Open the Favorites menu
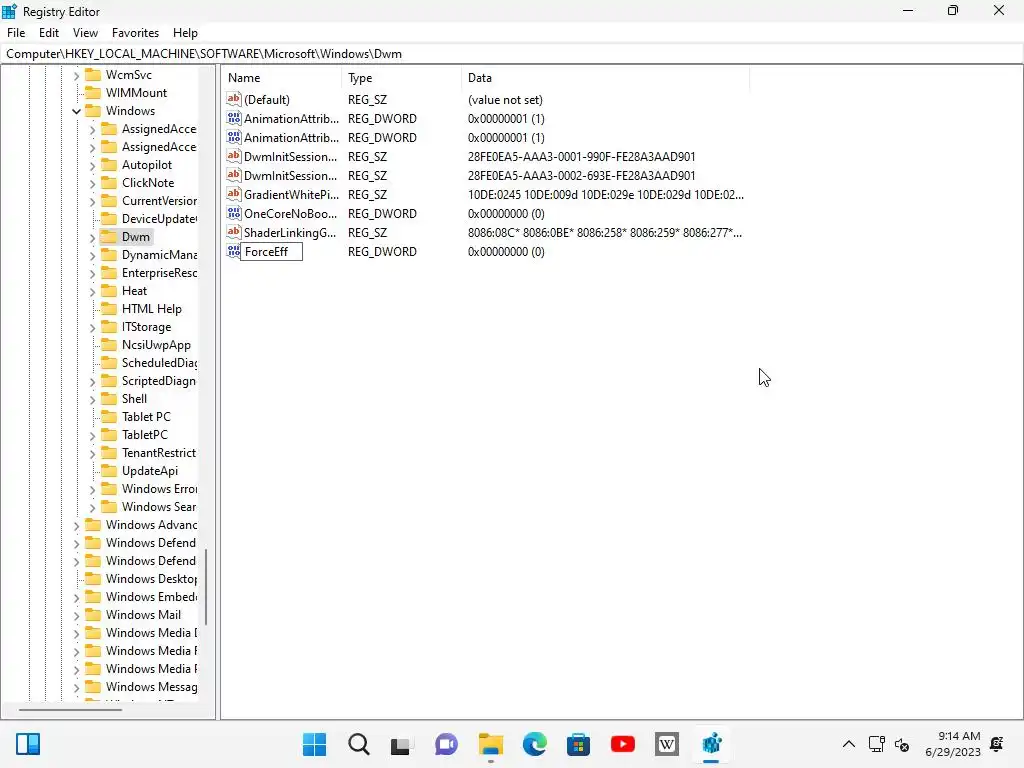The image size is (1024, 768). point(135,33)
